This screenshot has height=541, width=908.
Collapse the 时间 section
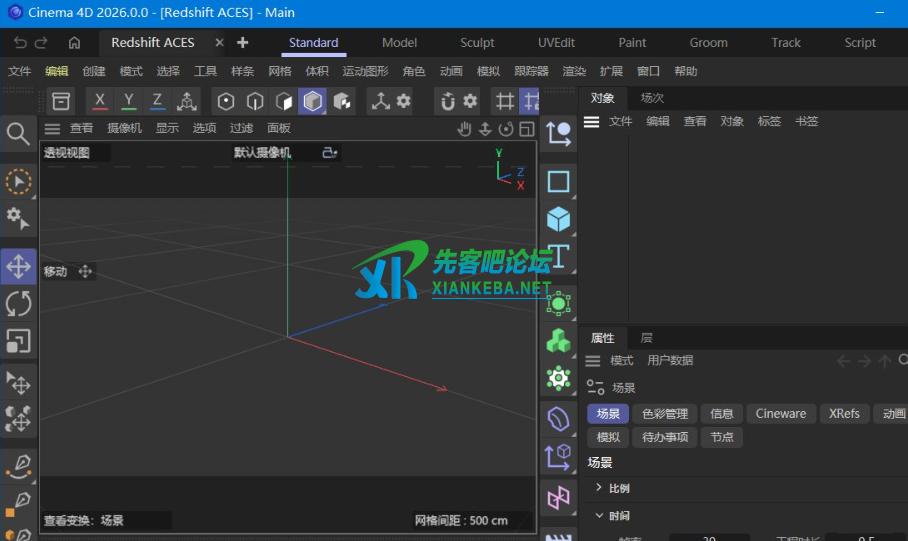(x=599, y=516)
